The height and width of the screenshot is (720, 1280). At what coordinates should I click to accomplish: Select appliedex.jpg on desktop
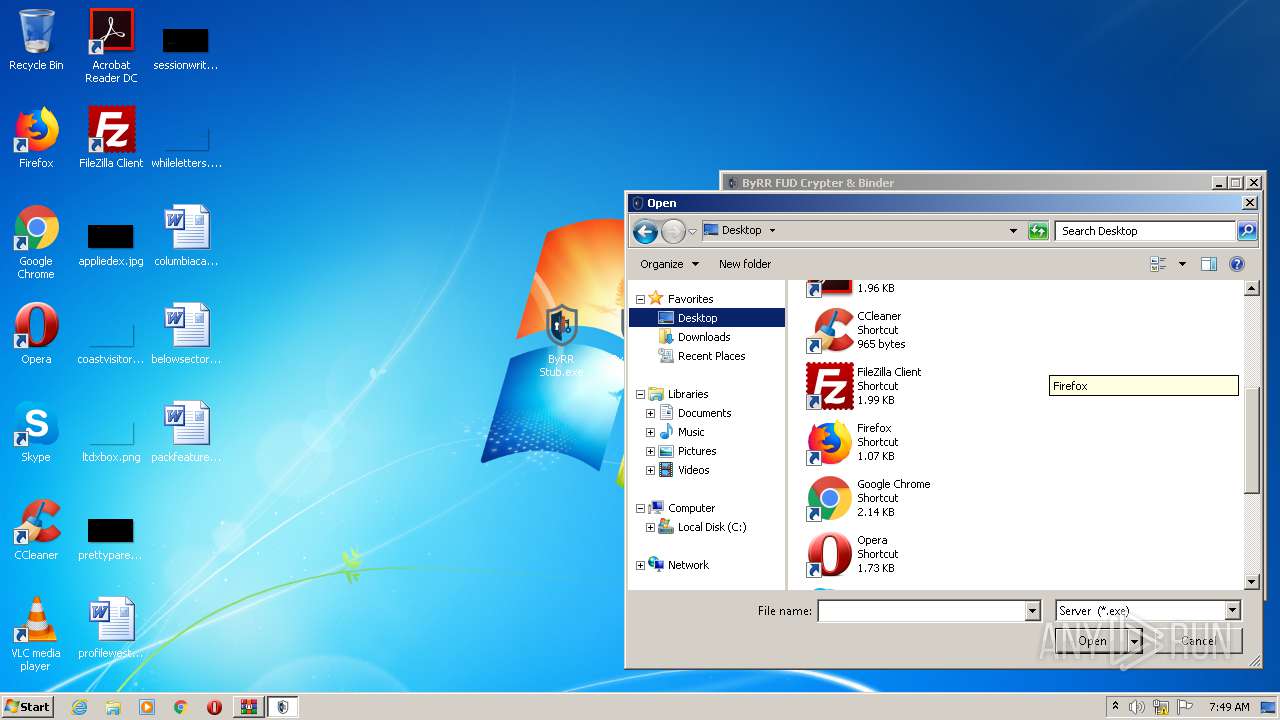coord(111,244)
